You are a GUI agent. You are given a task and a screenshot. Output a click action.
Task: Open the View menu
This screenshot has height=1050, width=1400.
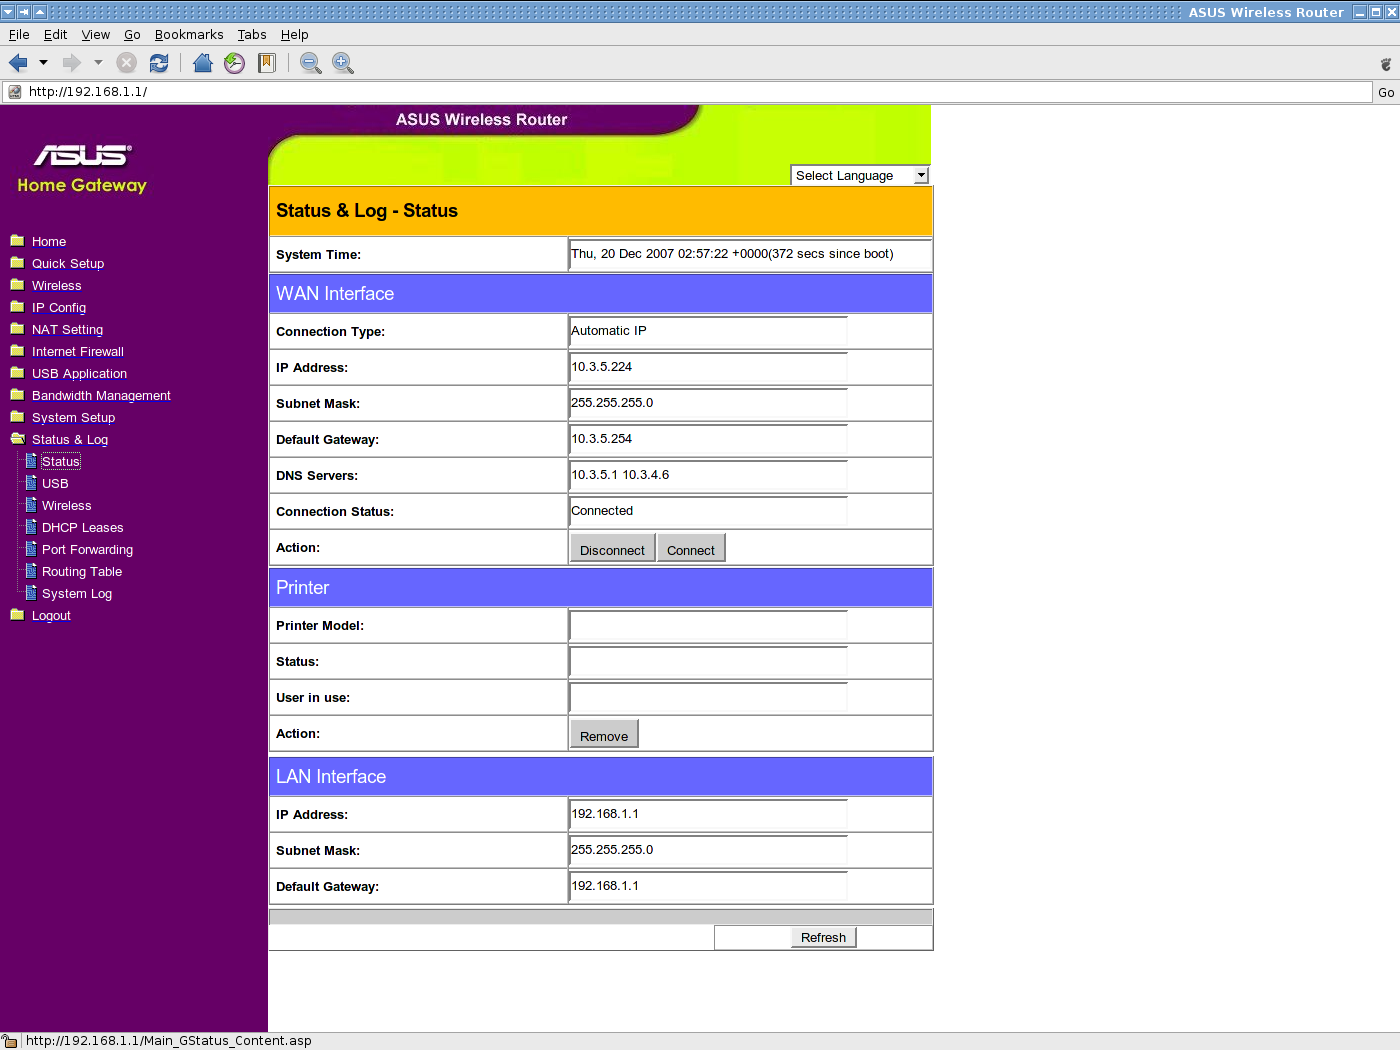[96, 34]
